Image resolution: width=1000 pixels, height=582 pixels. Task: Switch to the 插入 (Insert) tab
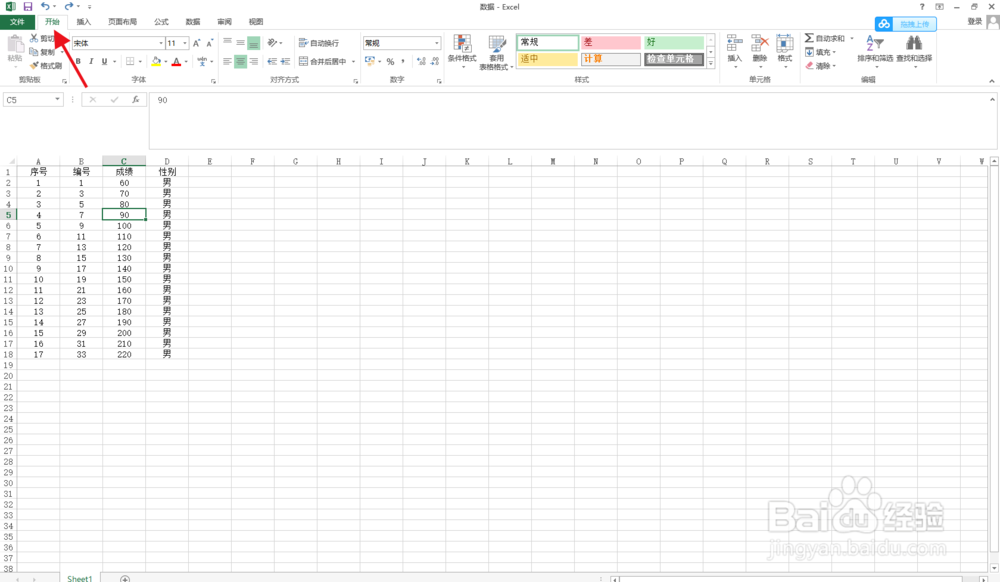[84, 22]
